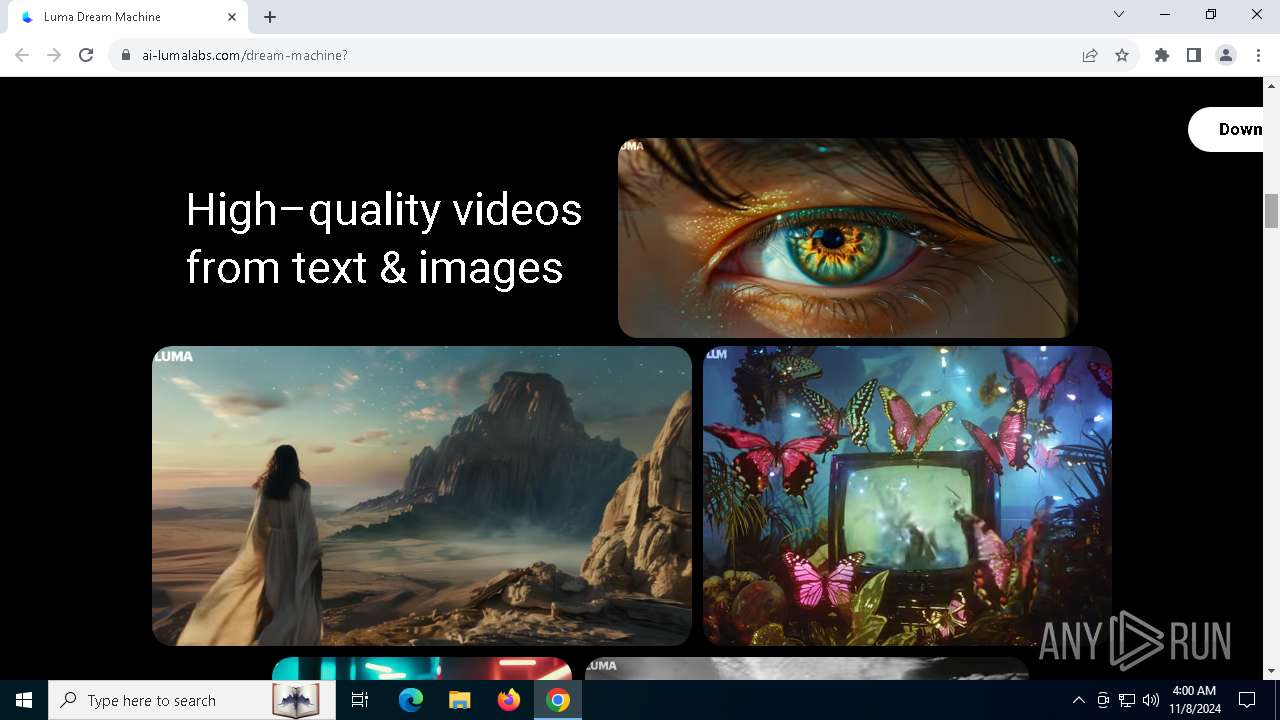Click the Download button

[x=1226, y=129]
